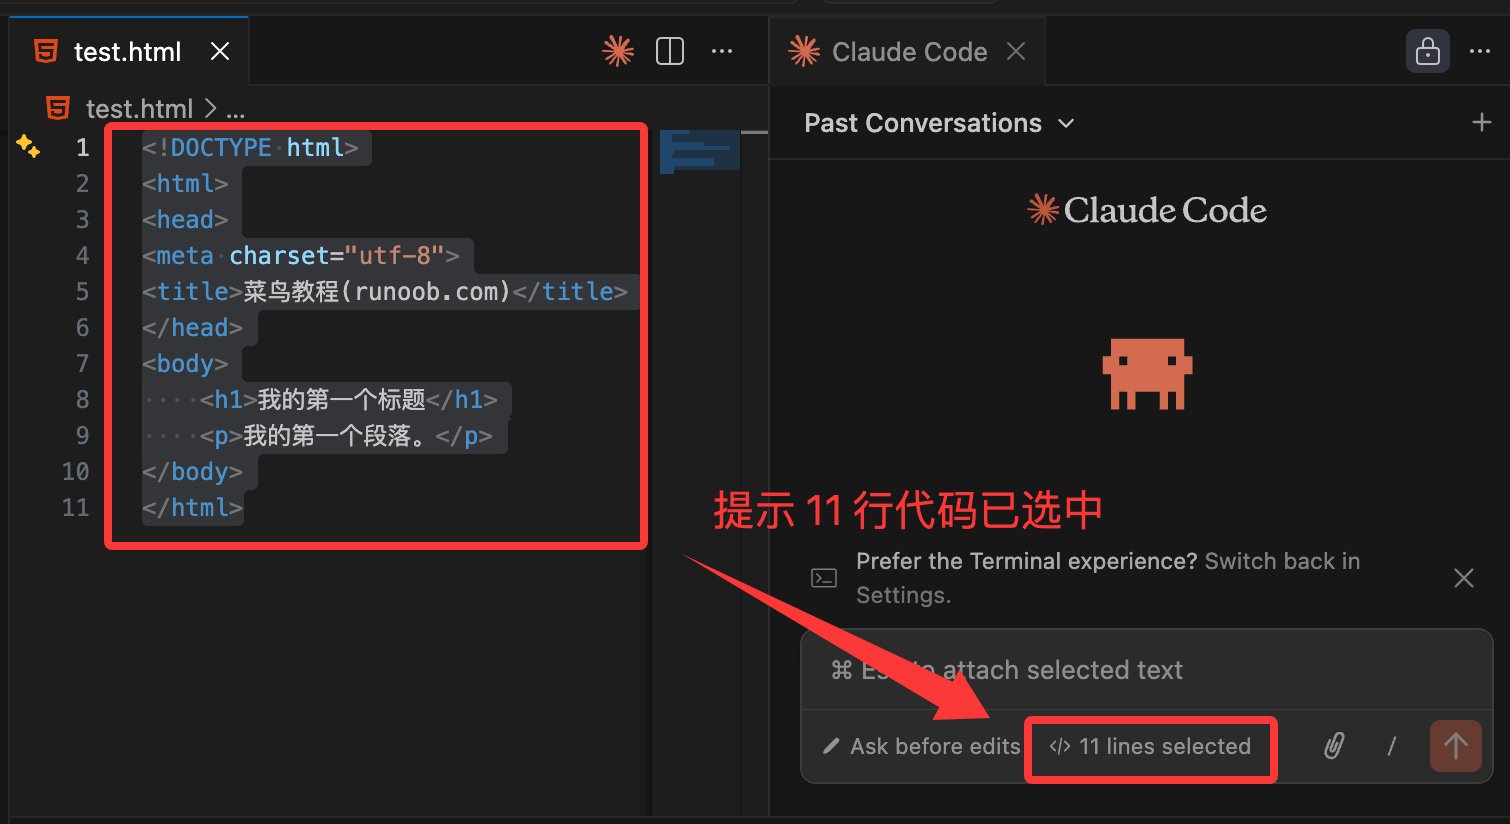Click the minimap code overview
The image size is (1510, 824).
click(x=699, y=150)
